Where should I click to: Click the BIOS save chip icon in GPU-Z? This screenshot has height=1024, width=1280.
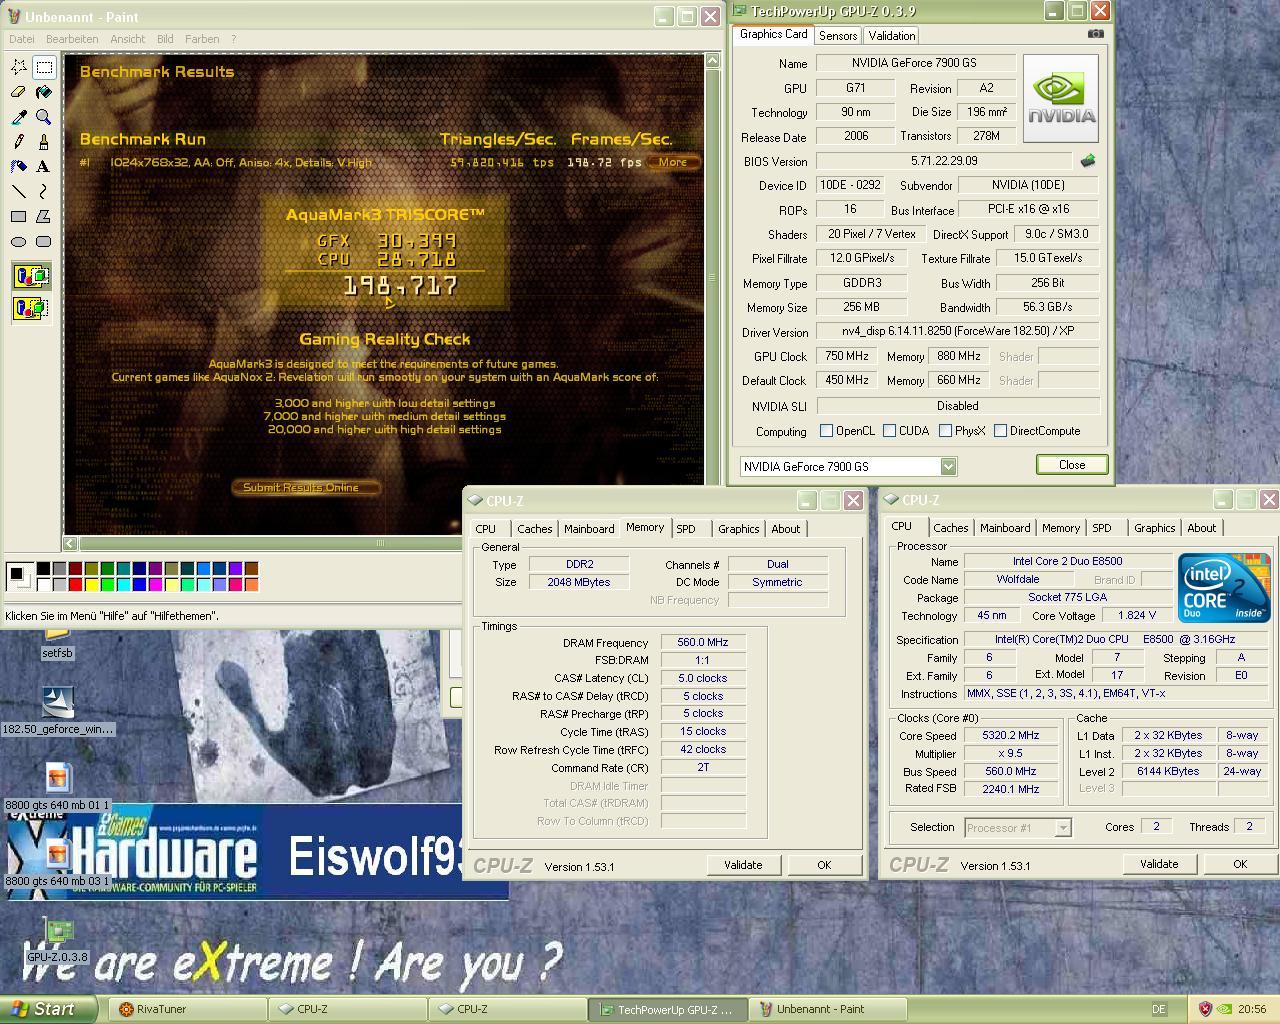(x=1088, y=160)
